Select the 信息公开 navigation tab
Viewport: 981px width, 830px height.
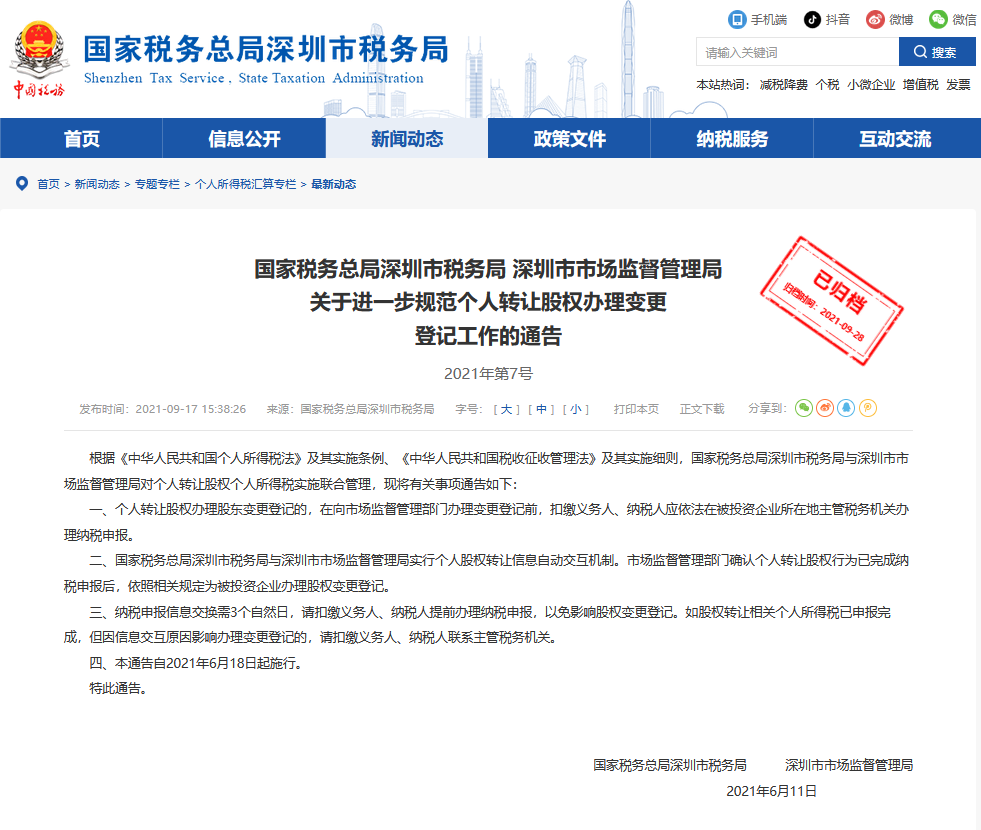click(x=243, y=137)
